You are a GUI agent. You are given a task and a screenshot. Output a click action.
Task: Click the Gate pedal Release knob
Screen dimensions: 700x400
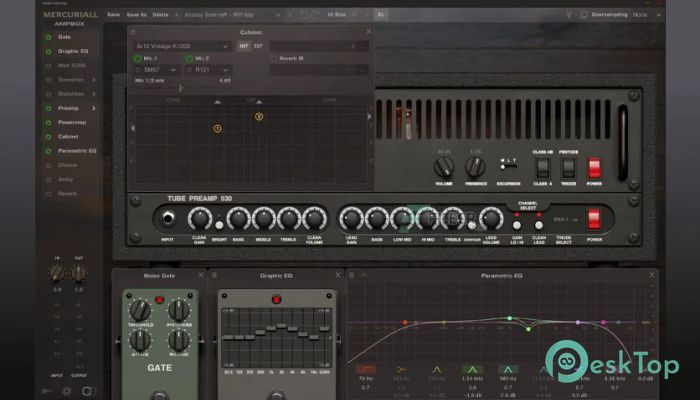[x=179, y=340]
